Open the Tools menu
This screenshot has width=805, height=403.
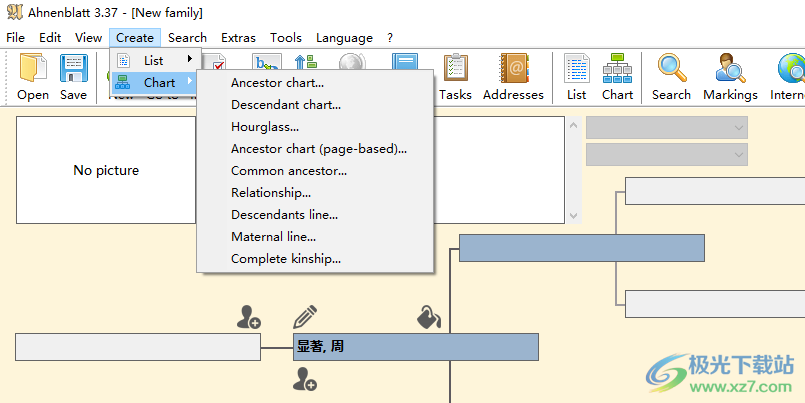coord(286,37)
